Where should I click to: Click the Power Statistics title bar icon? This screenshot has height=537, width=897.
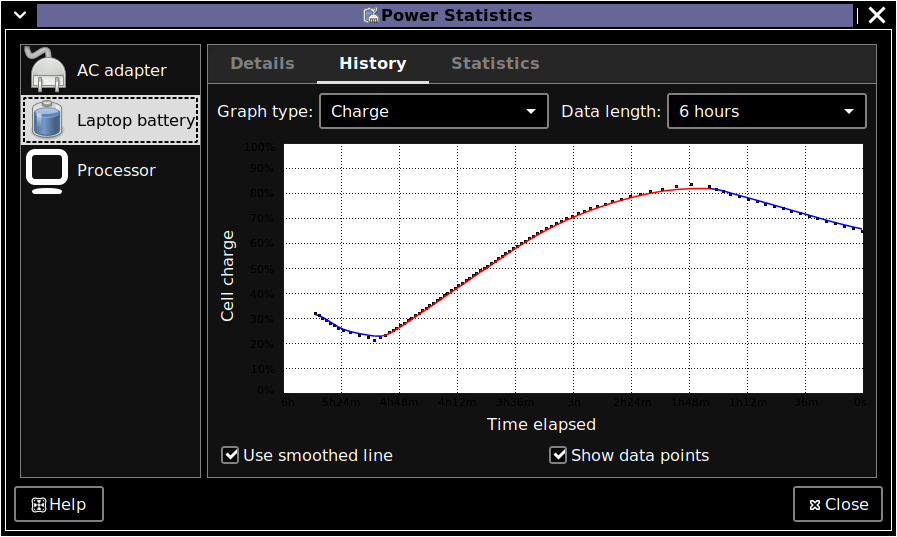(371, 15)
